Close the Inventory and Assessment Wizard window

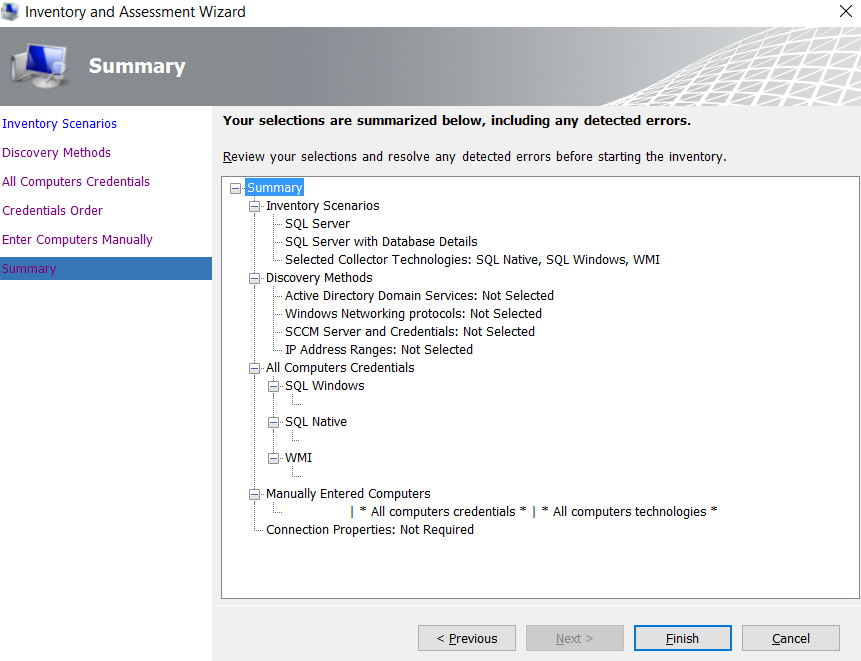845,12
